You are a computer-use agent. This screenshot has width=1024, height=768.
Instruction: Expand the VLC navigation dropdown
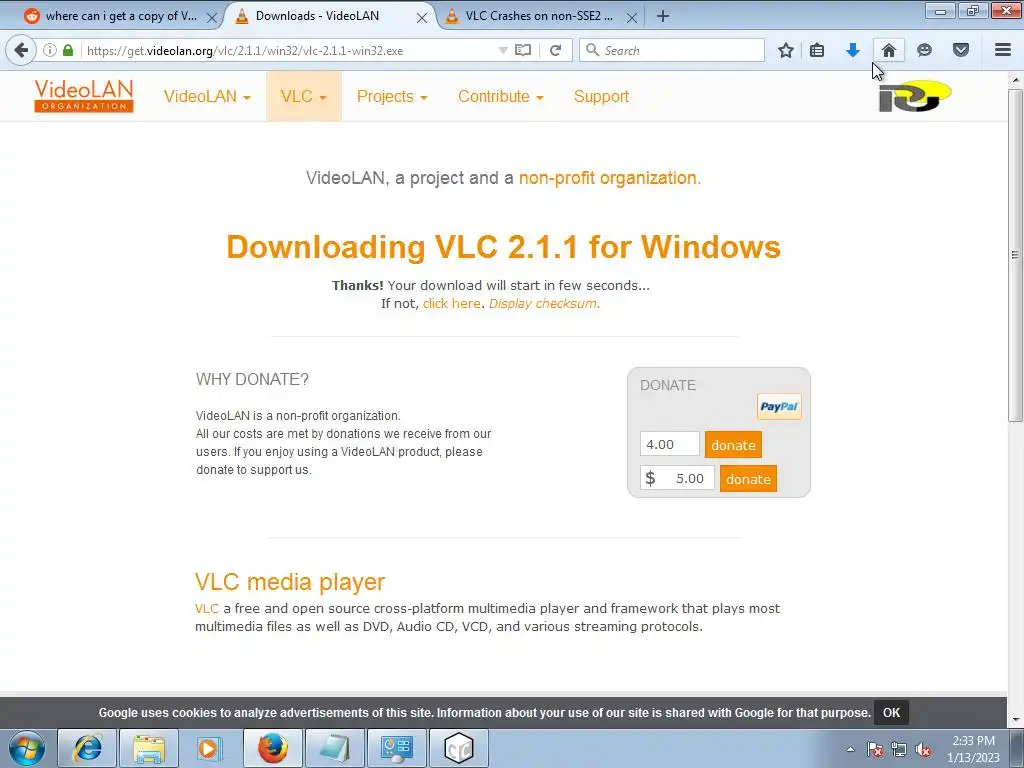coord(304,97)
